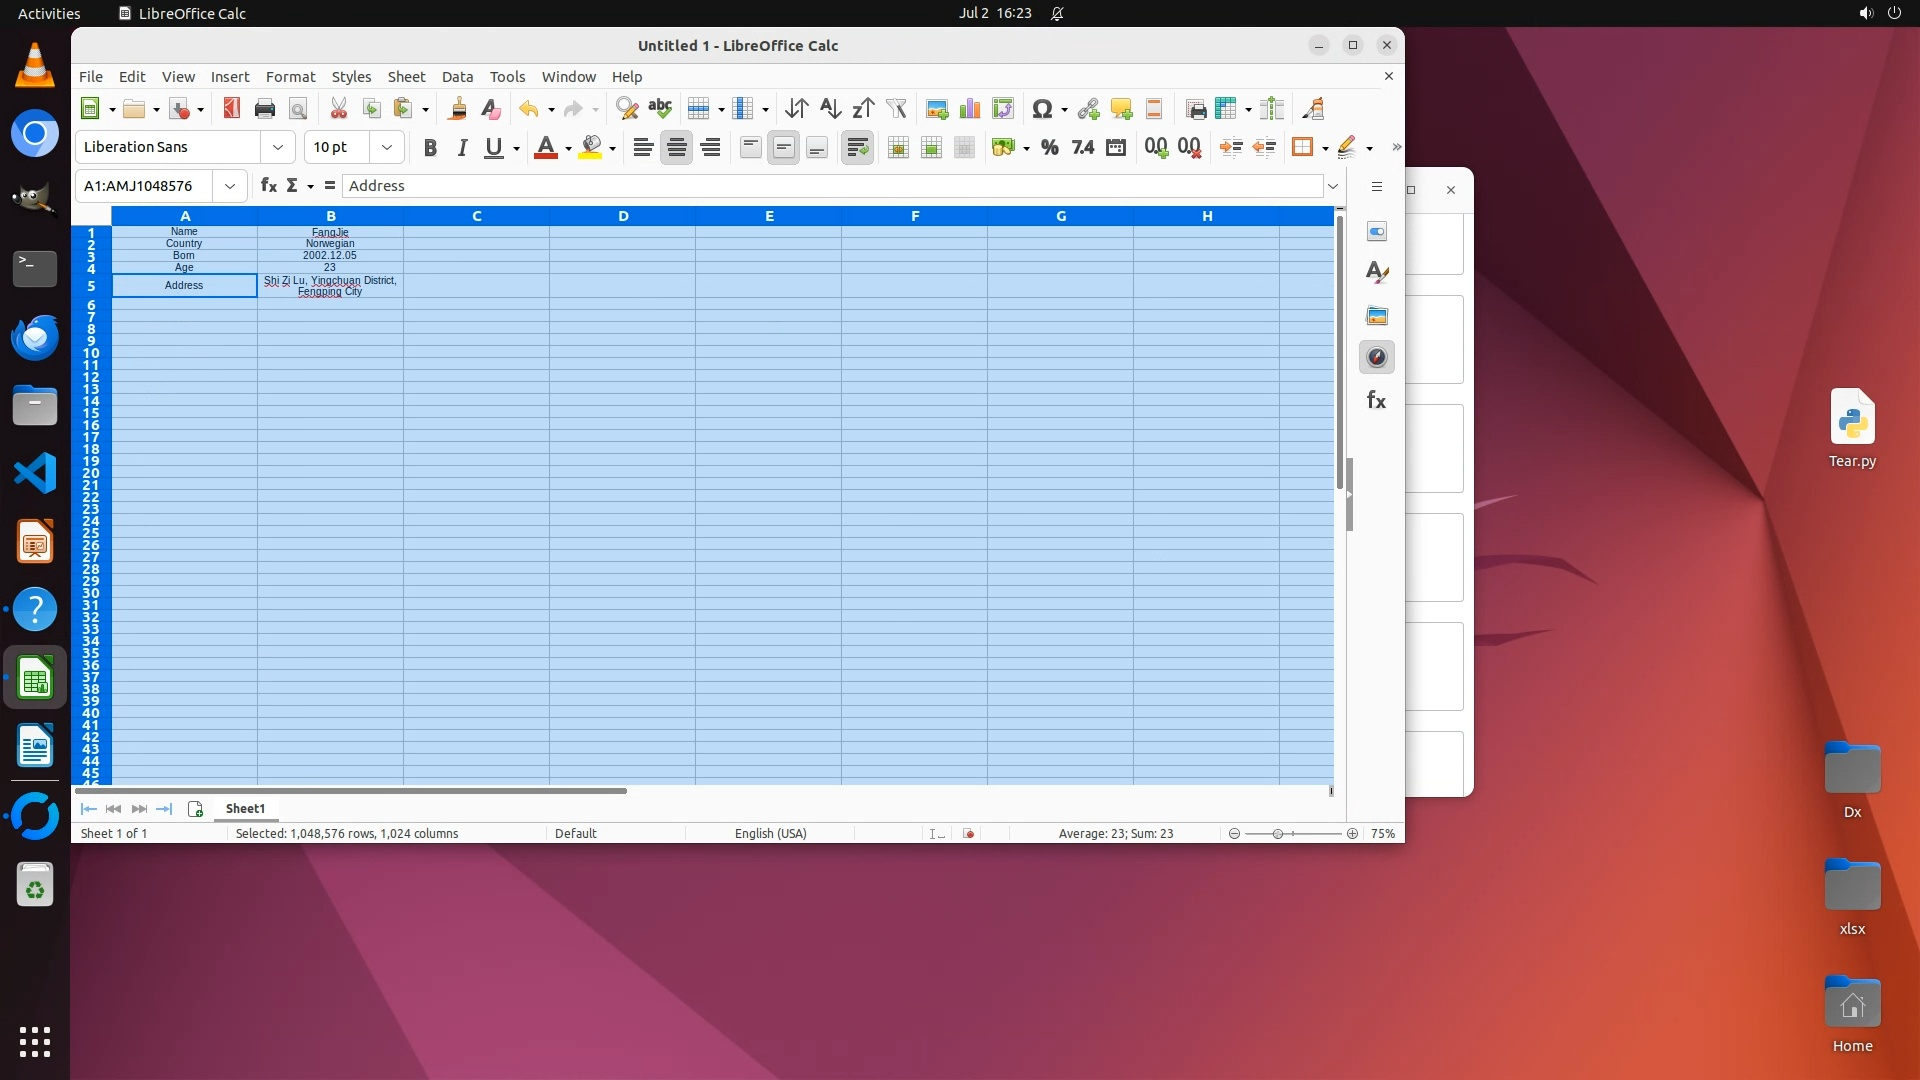Toggle Bold formatting

pyautogui.click(x=430, y=148)
